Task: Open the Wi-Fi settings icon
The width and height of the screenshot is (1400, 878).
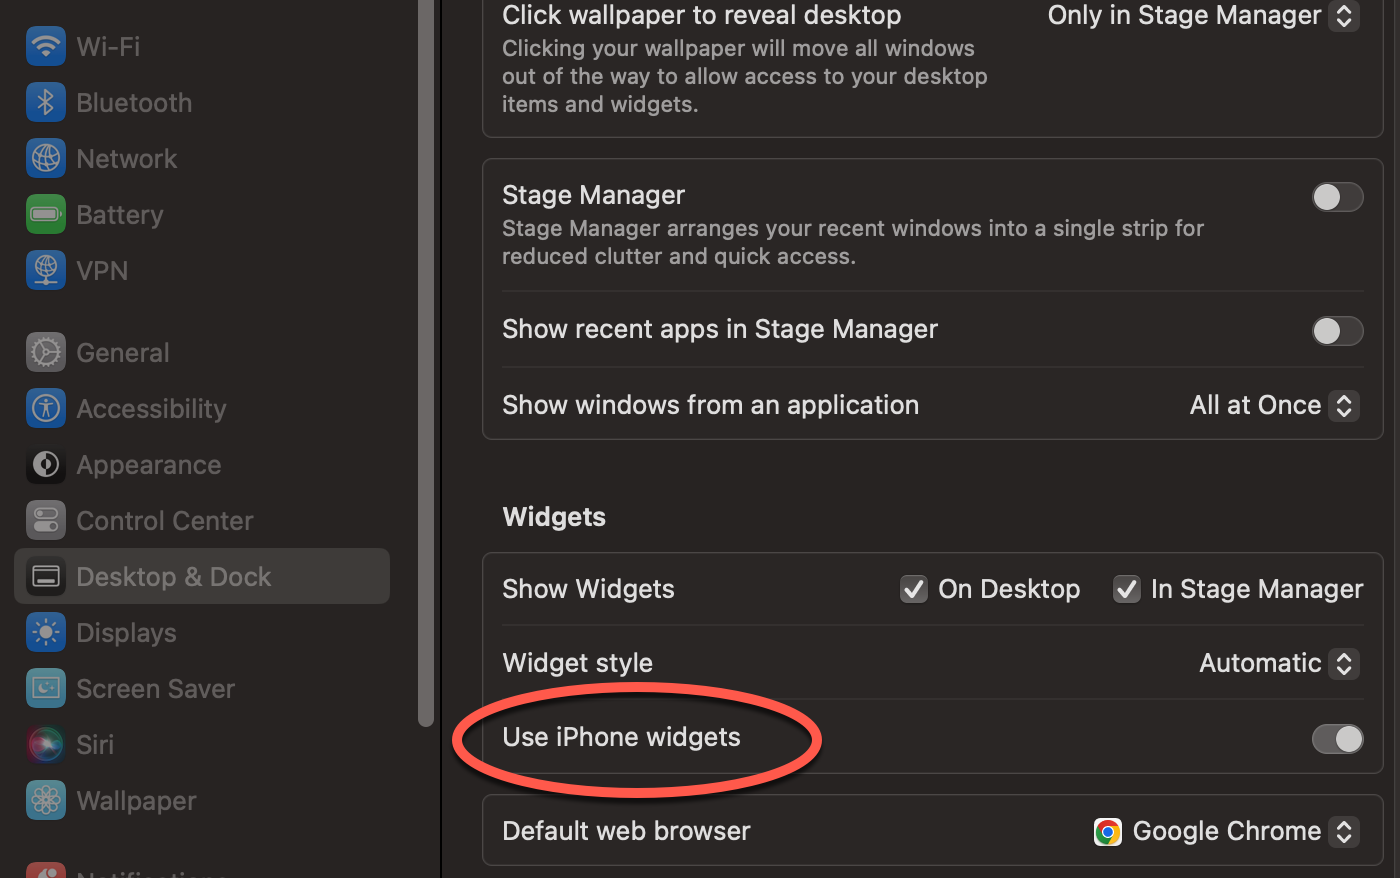Action: tap(46, 47)
